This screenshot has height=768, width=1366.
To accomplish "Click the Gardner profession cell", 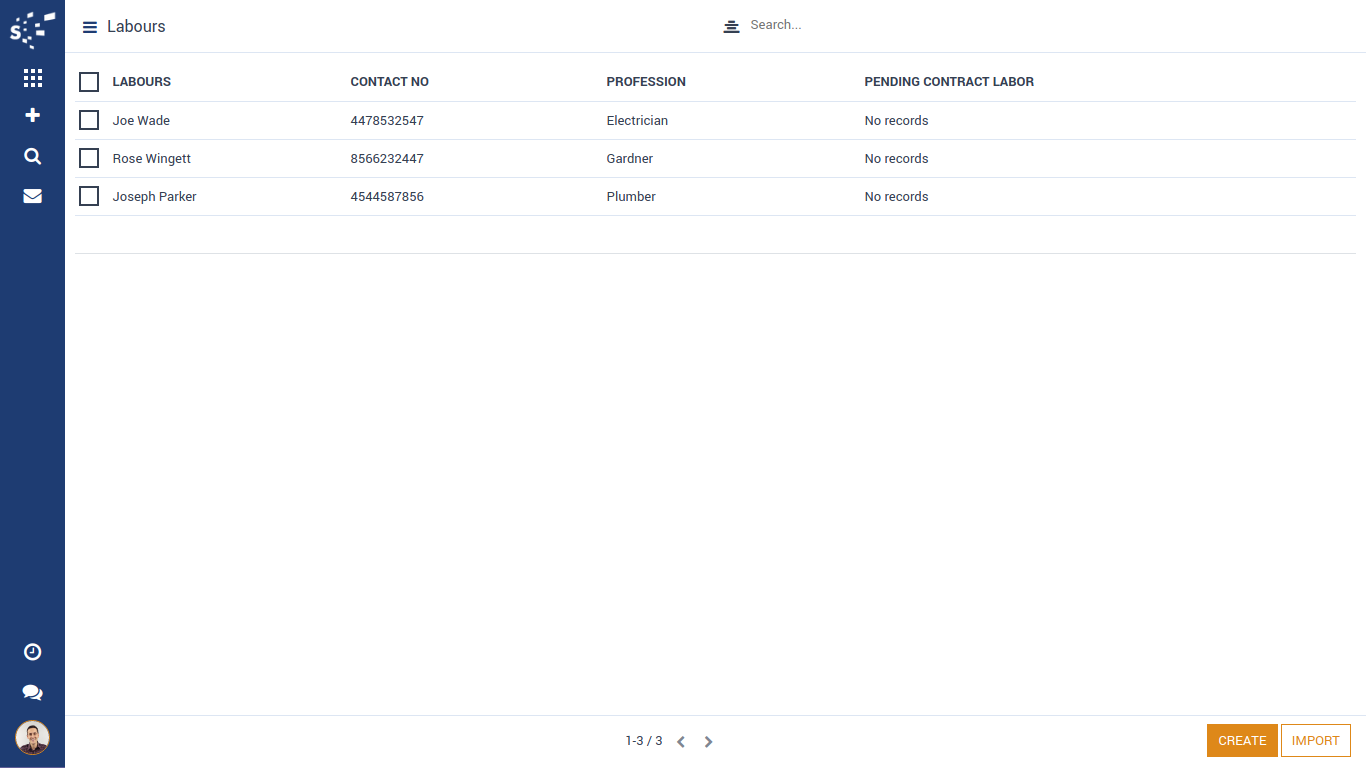I will pyautogui.click(x=630, y=159).
